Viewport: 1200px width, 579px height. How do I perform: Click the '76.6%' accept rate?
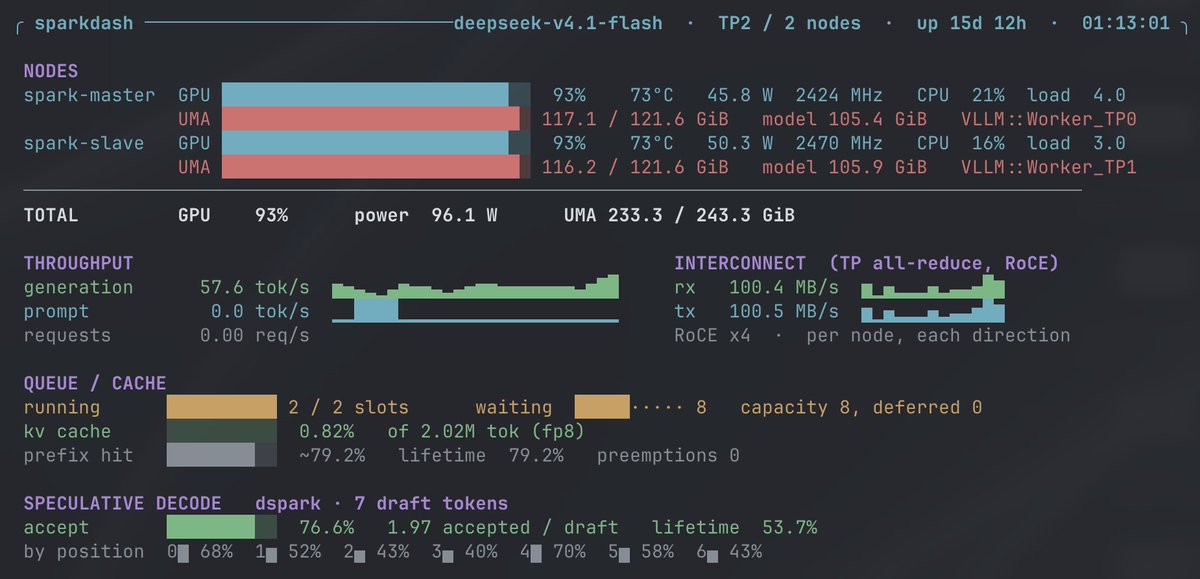pos(327,528)
